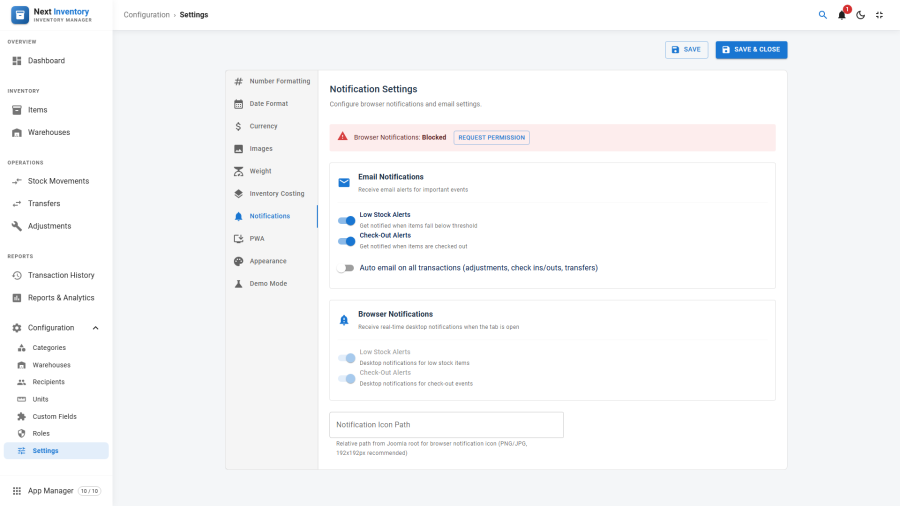Image resolution: width=900 pixels, height=506 pixels.
Task: Open the notifications bell in header
Action: click(841, 15)
